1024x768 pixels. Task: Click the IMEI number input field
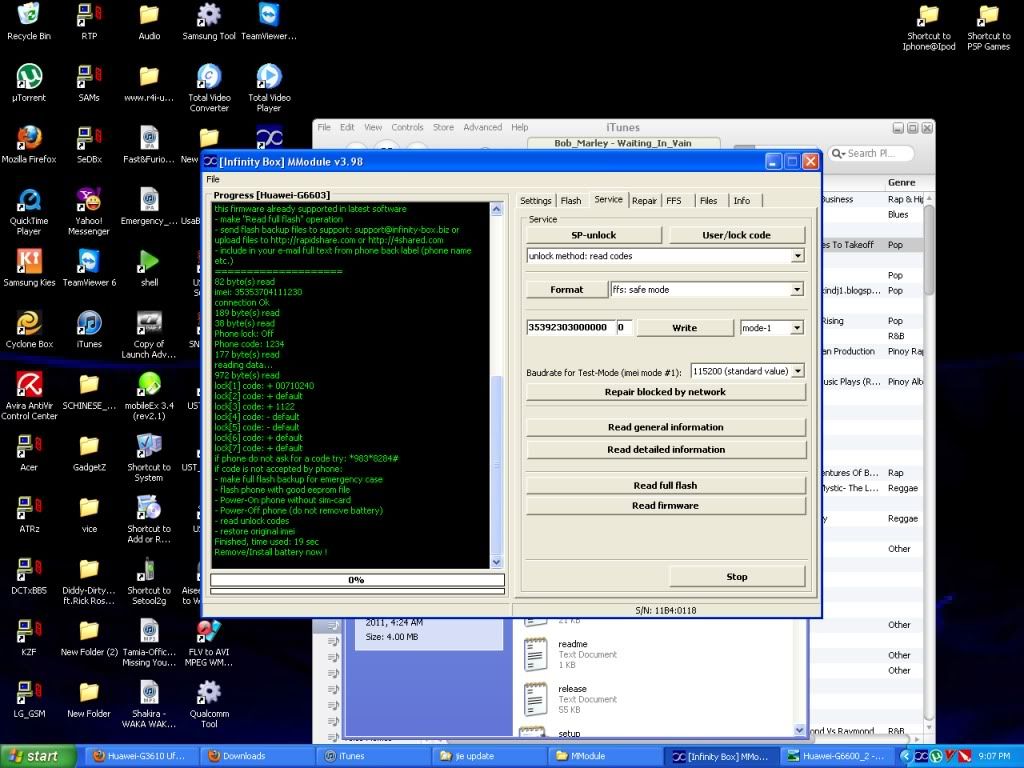click(569, 328)
